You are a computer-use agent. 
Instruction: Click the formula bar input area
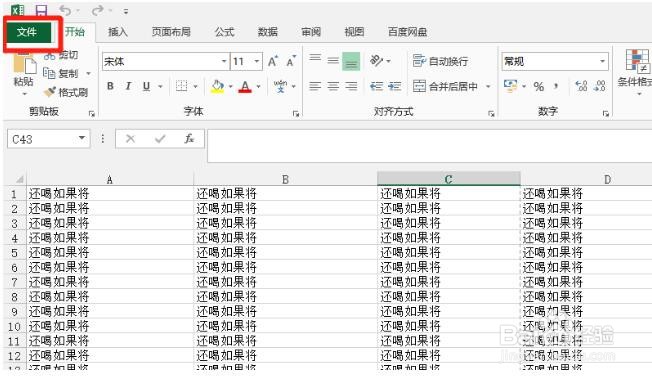pyautogui.click(x=429, y=146)
